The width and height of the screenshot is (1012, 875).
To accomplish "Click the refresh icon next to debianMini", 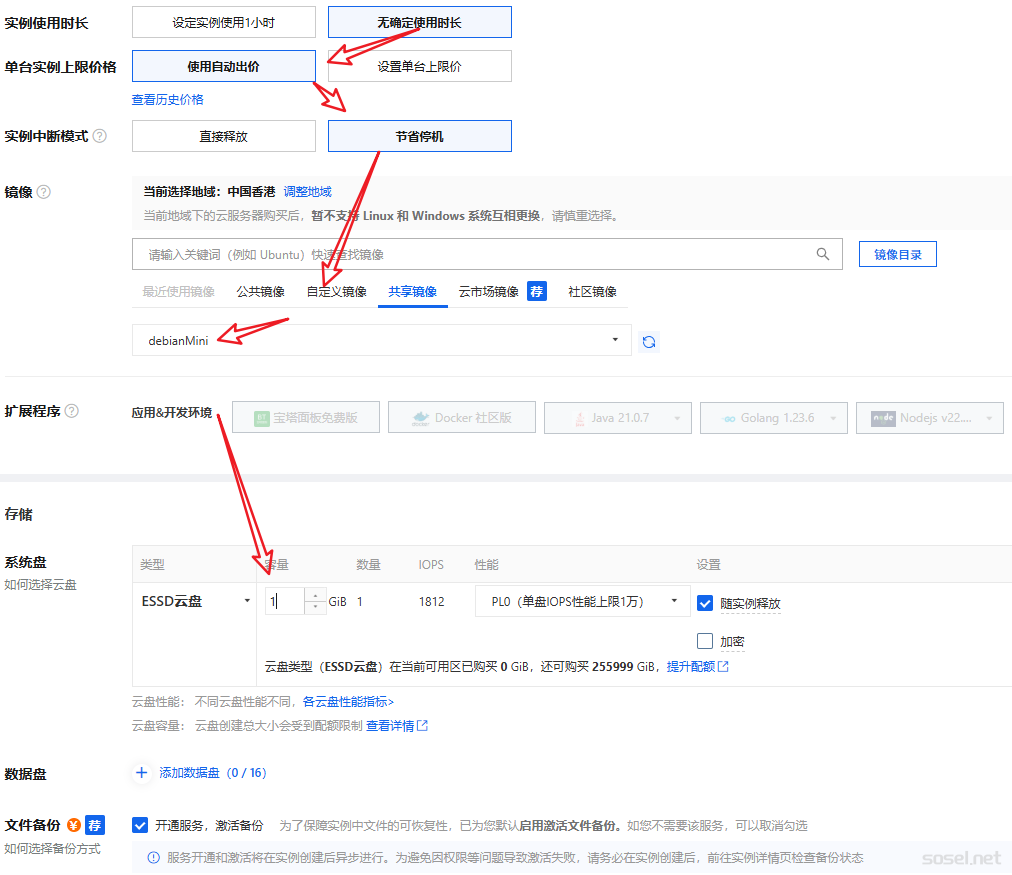I will pos(649,341).
